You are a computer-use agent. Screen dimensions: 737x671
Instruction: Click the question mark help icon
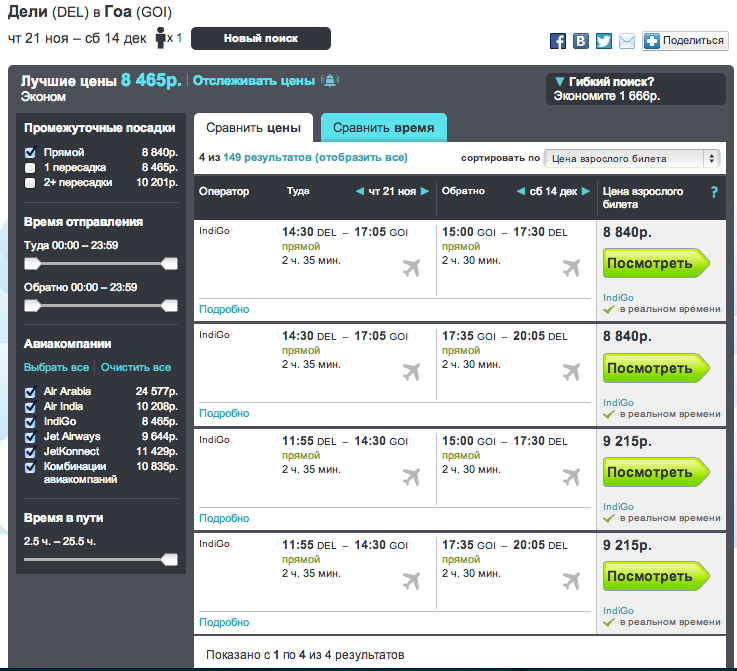click(714, 191)
